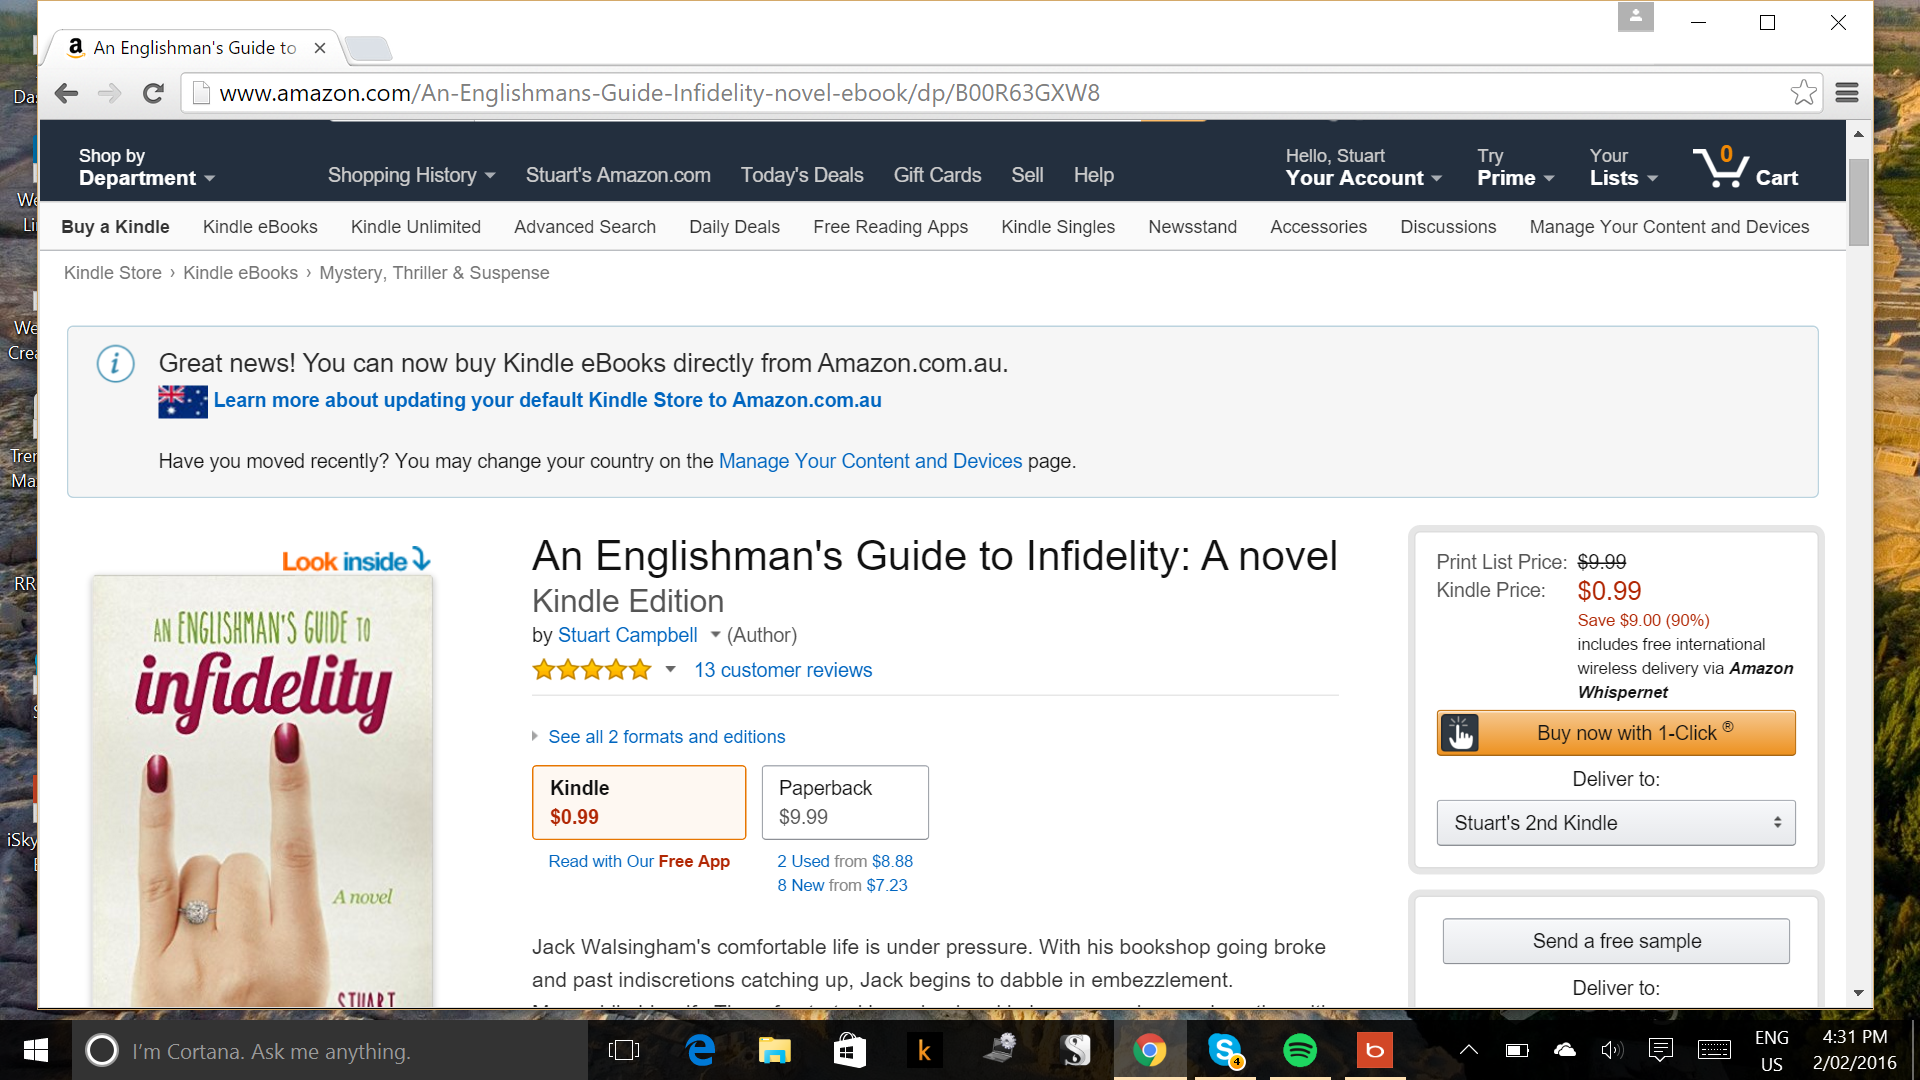Go to Kindle Unlimited in navigation bar
This screenshot has height=1080, width=1920.
point(415,227)
